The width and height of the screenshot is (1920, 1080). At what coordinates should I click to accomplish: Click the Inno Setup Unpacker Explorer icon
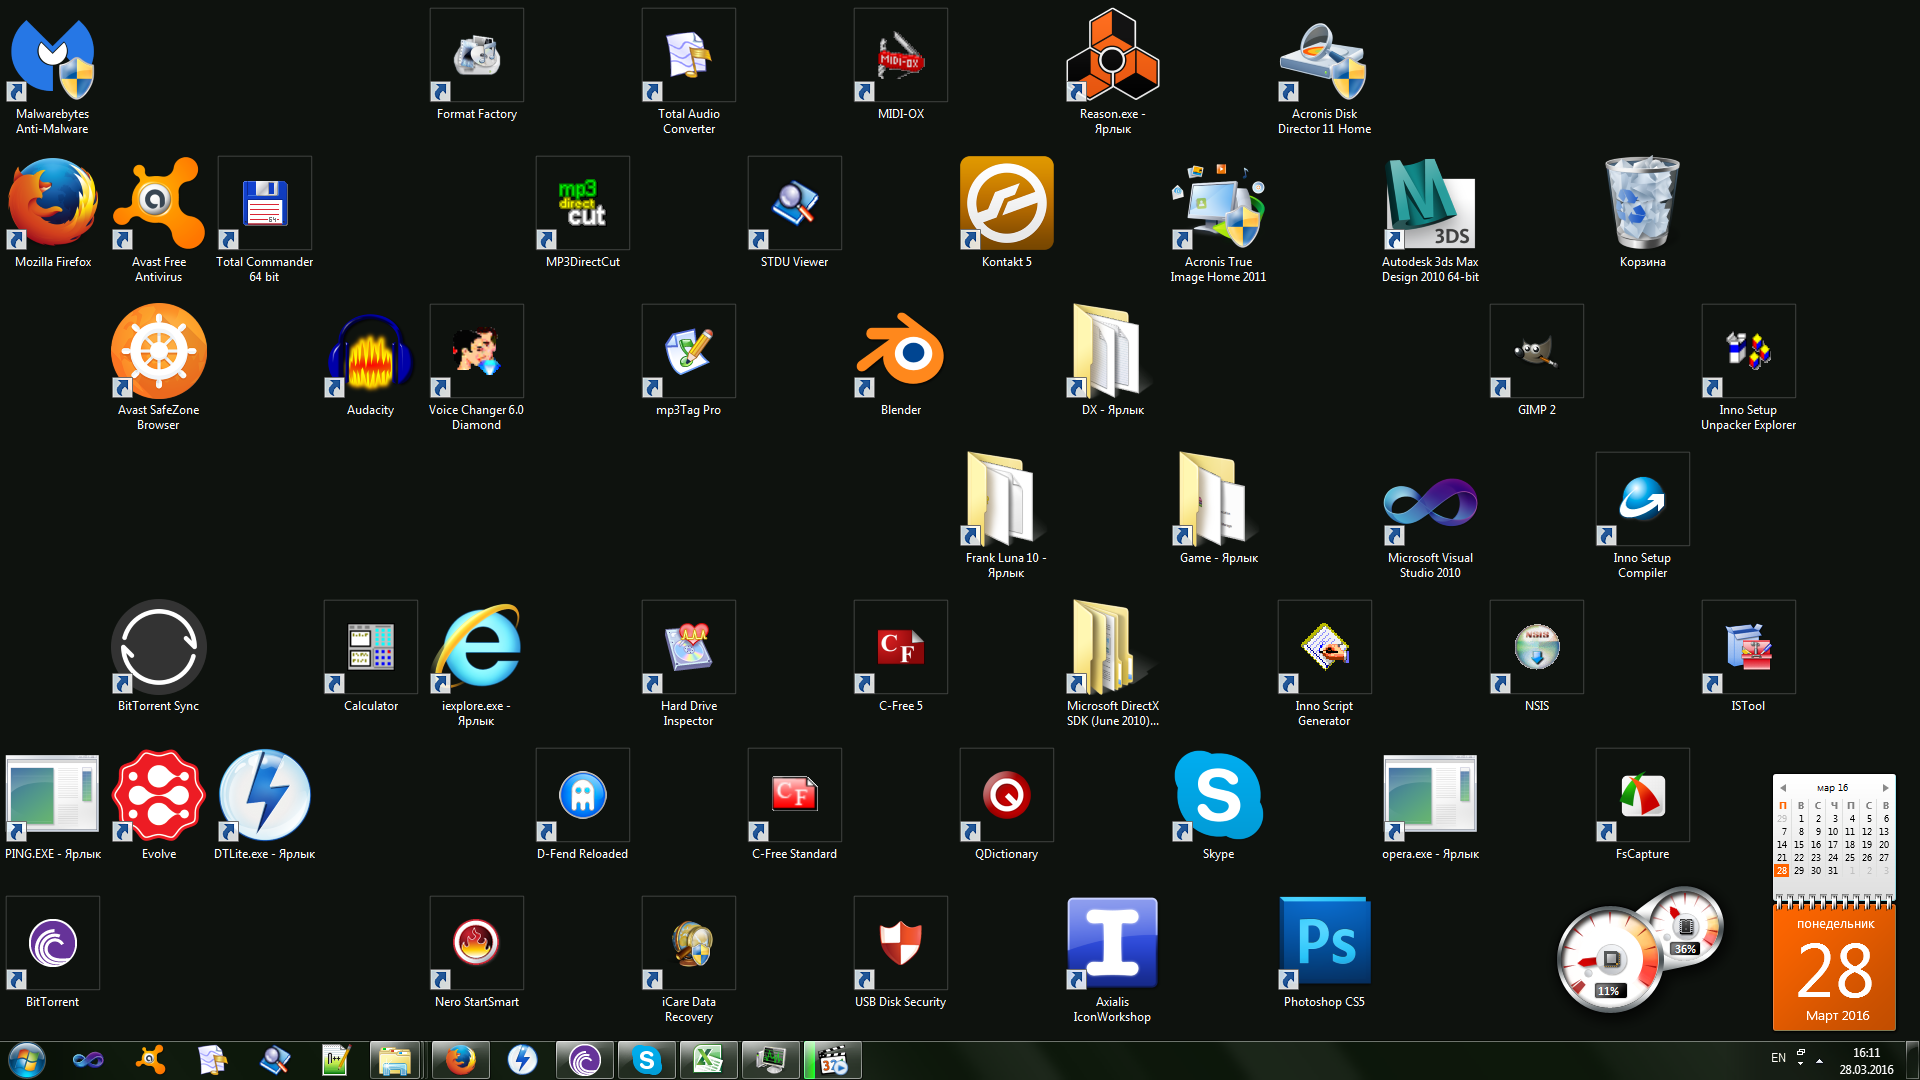click(x=1749, y=352)
